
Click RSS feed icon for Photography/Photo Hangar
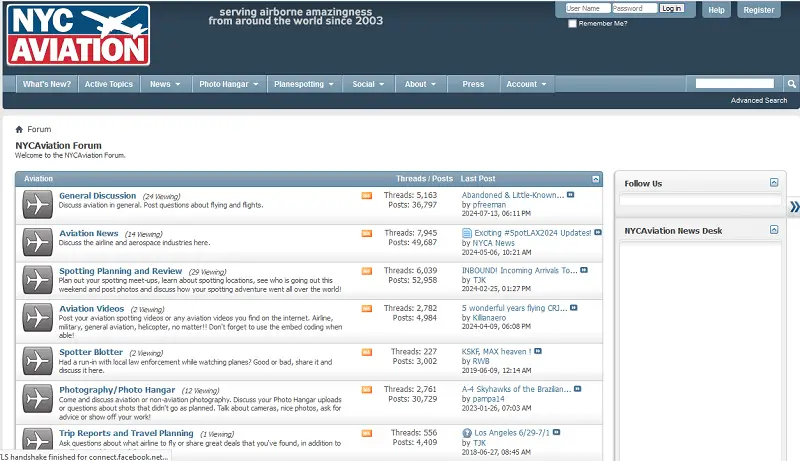coord(367,390)
